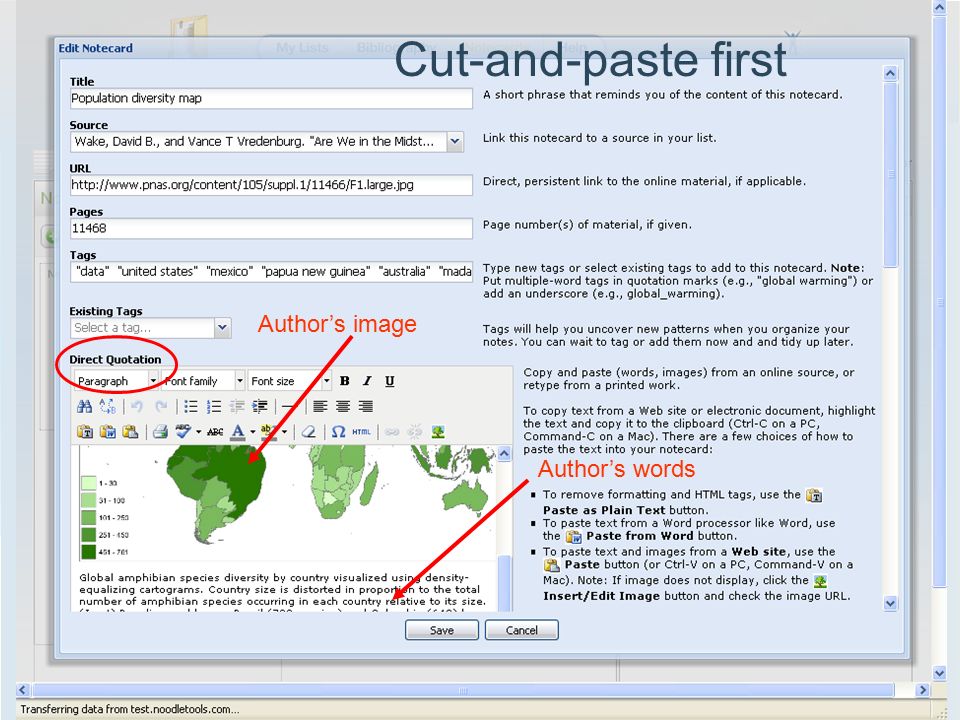This screenshot has height=720, width=960.
Task: Click the Outdent icon
Action: pyautogui.click(x=237, y=406)
